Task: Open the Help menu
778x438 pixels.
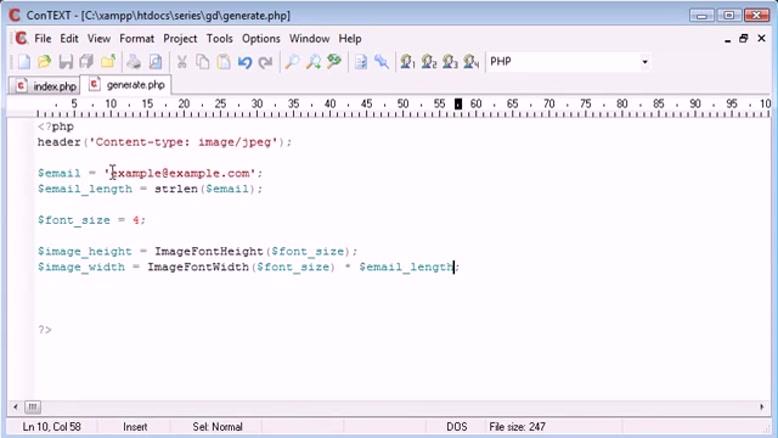Action: [350, 39]
